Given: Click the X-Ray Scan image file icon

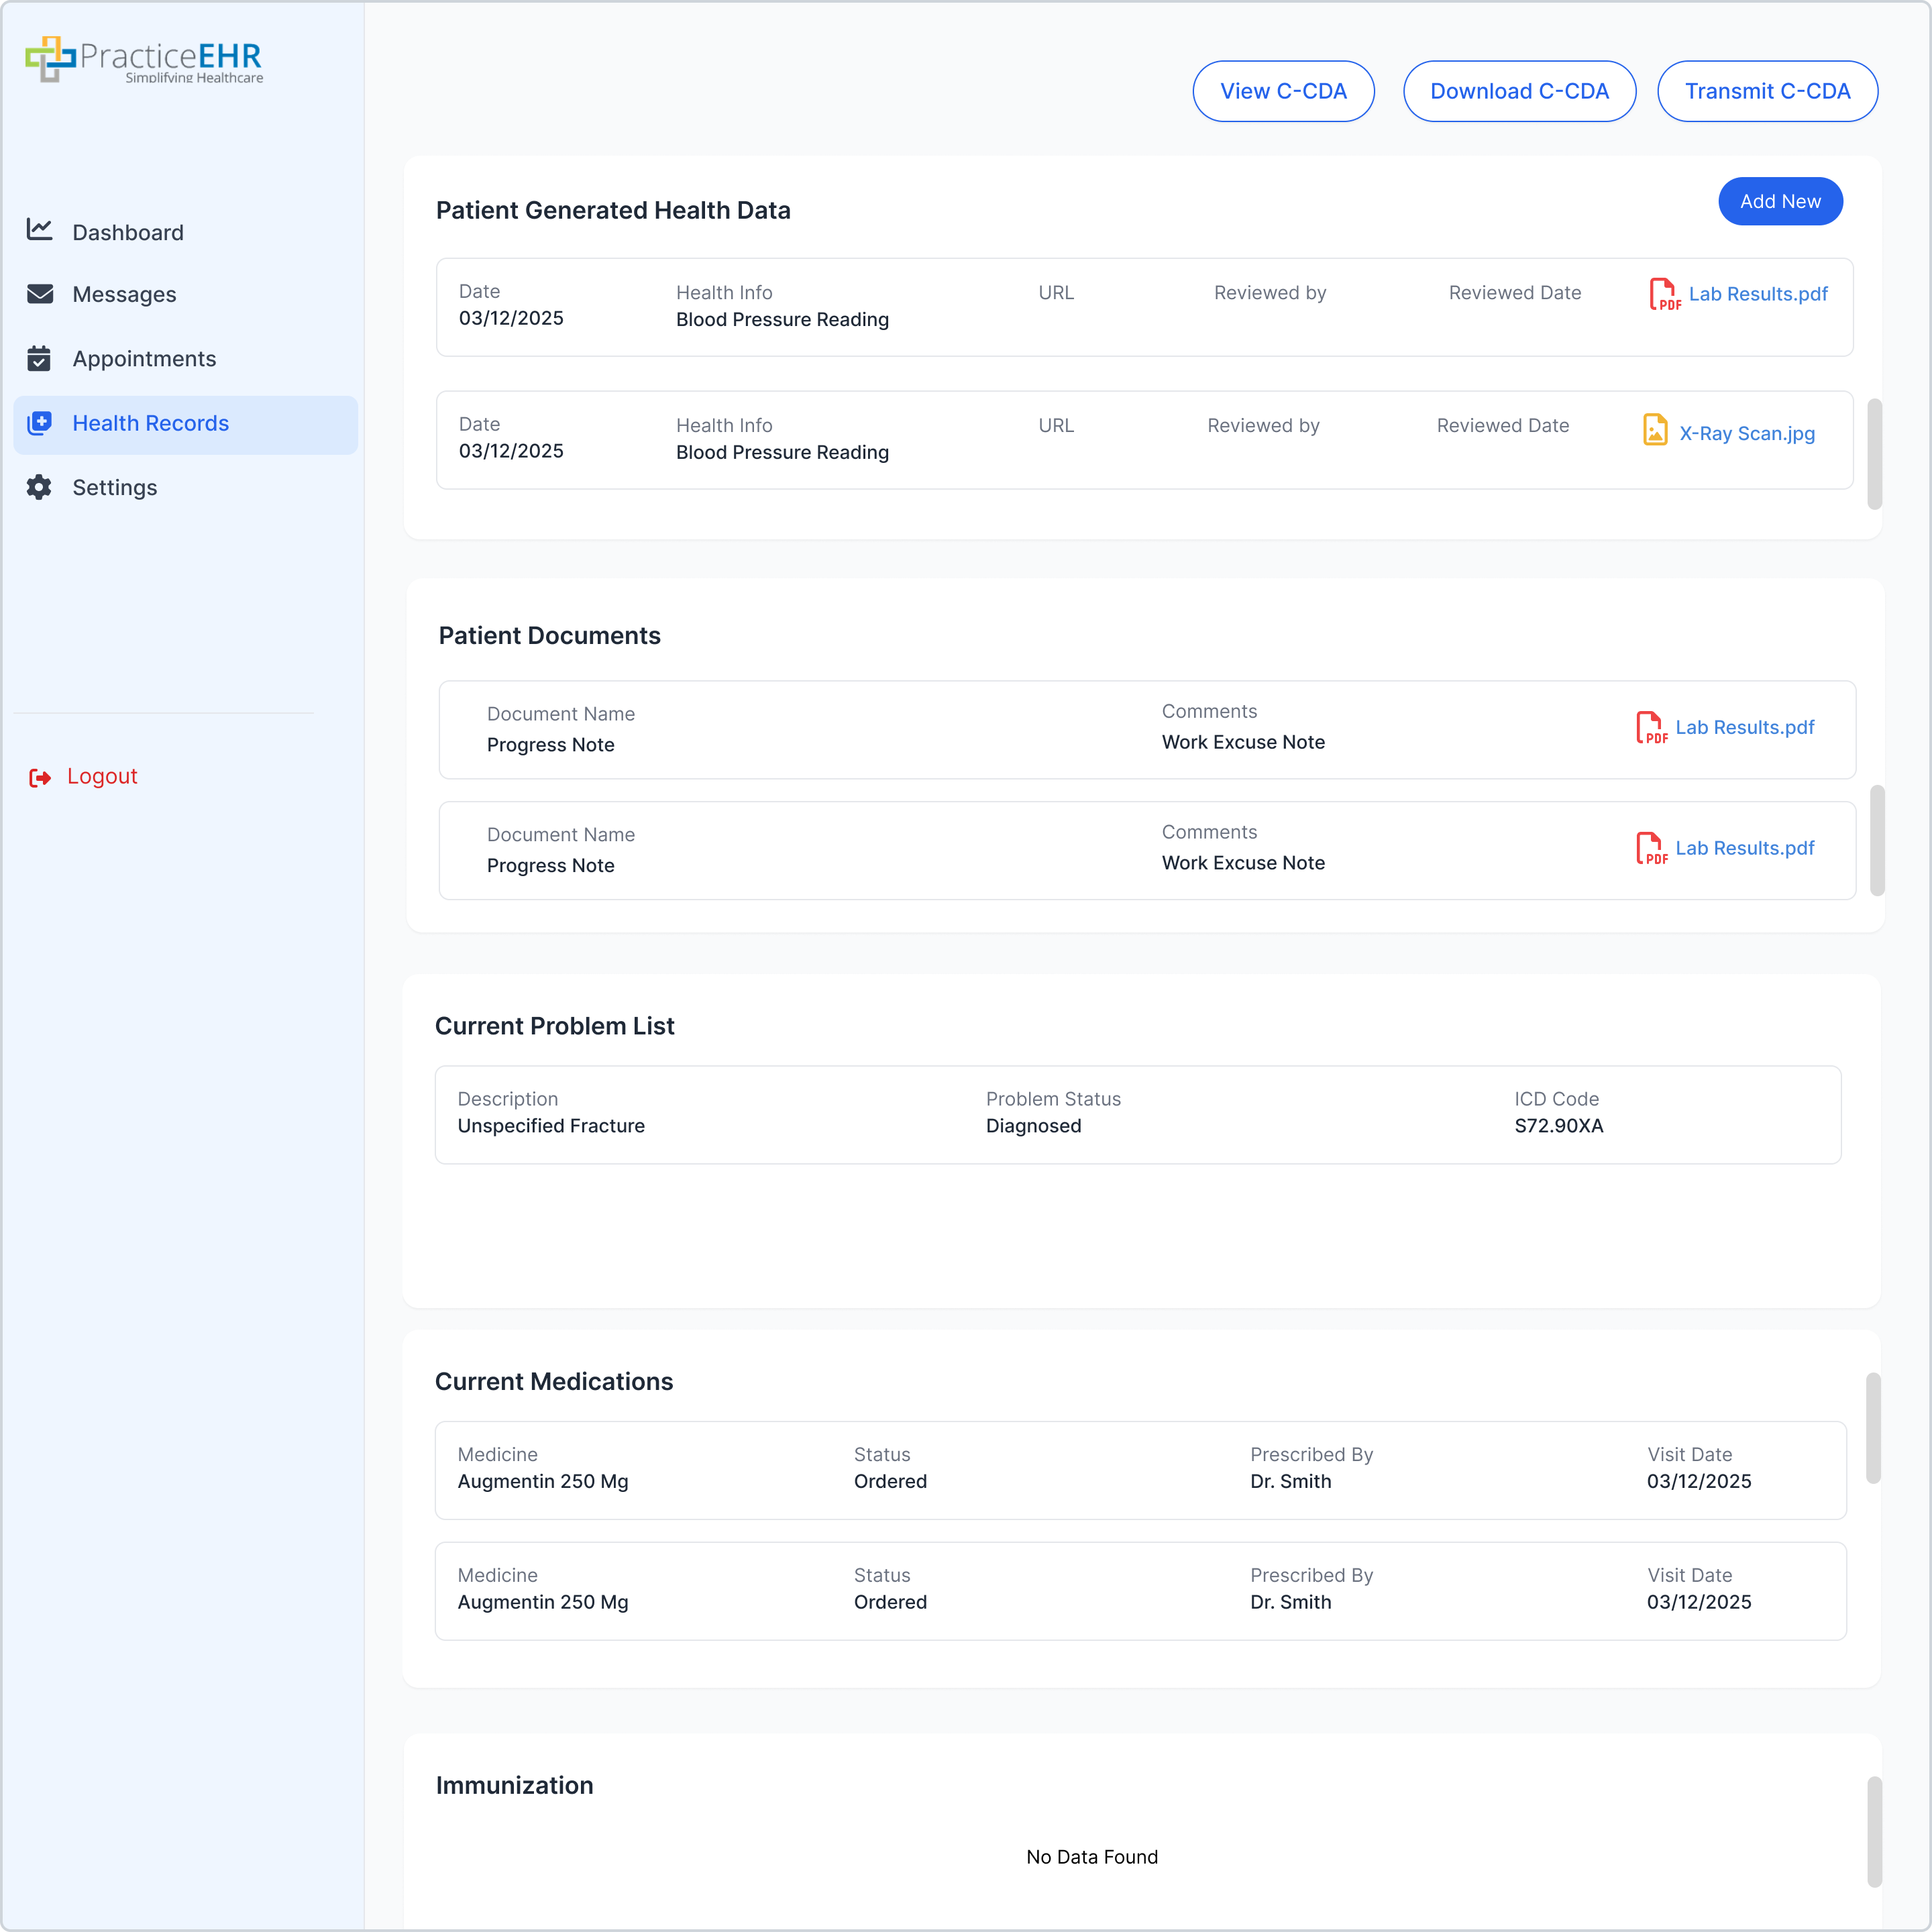Looking at the screenshot, I should point(1655,431).
